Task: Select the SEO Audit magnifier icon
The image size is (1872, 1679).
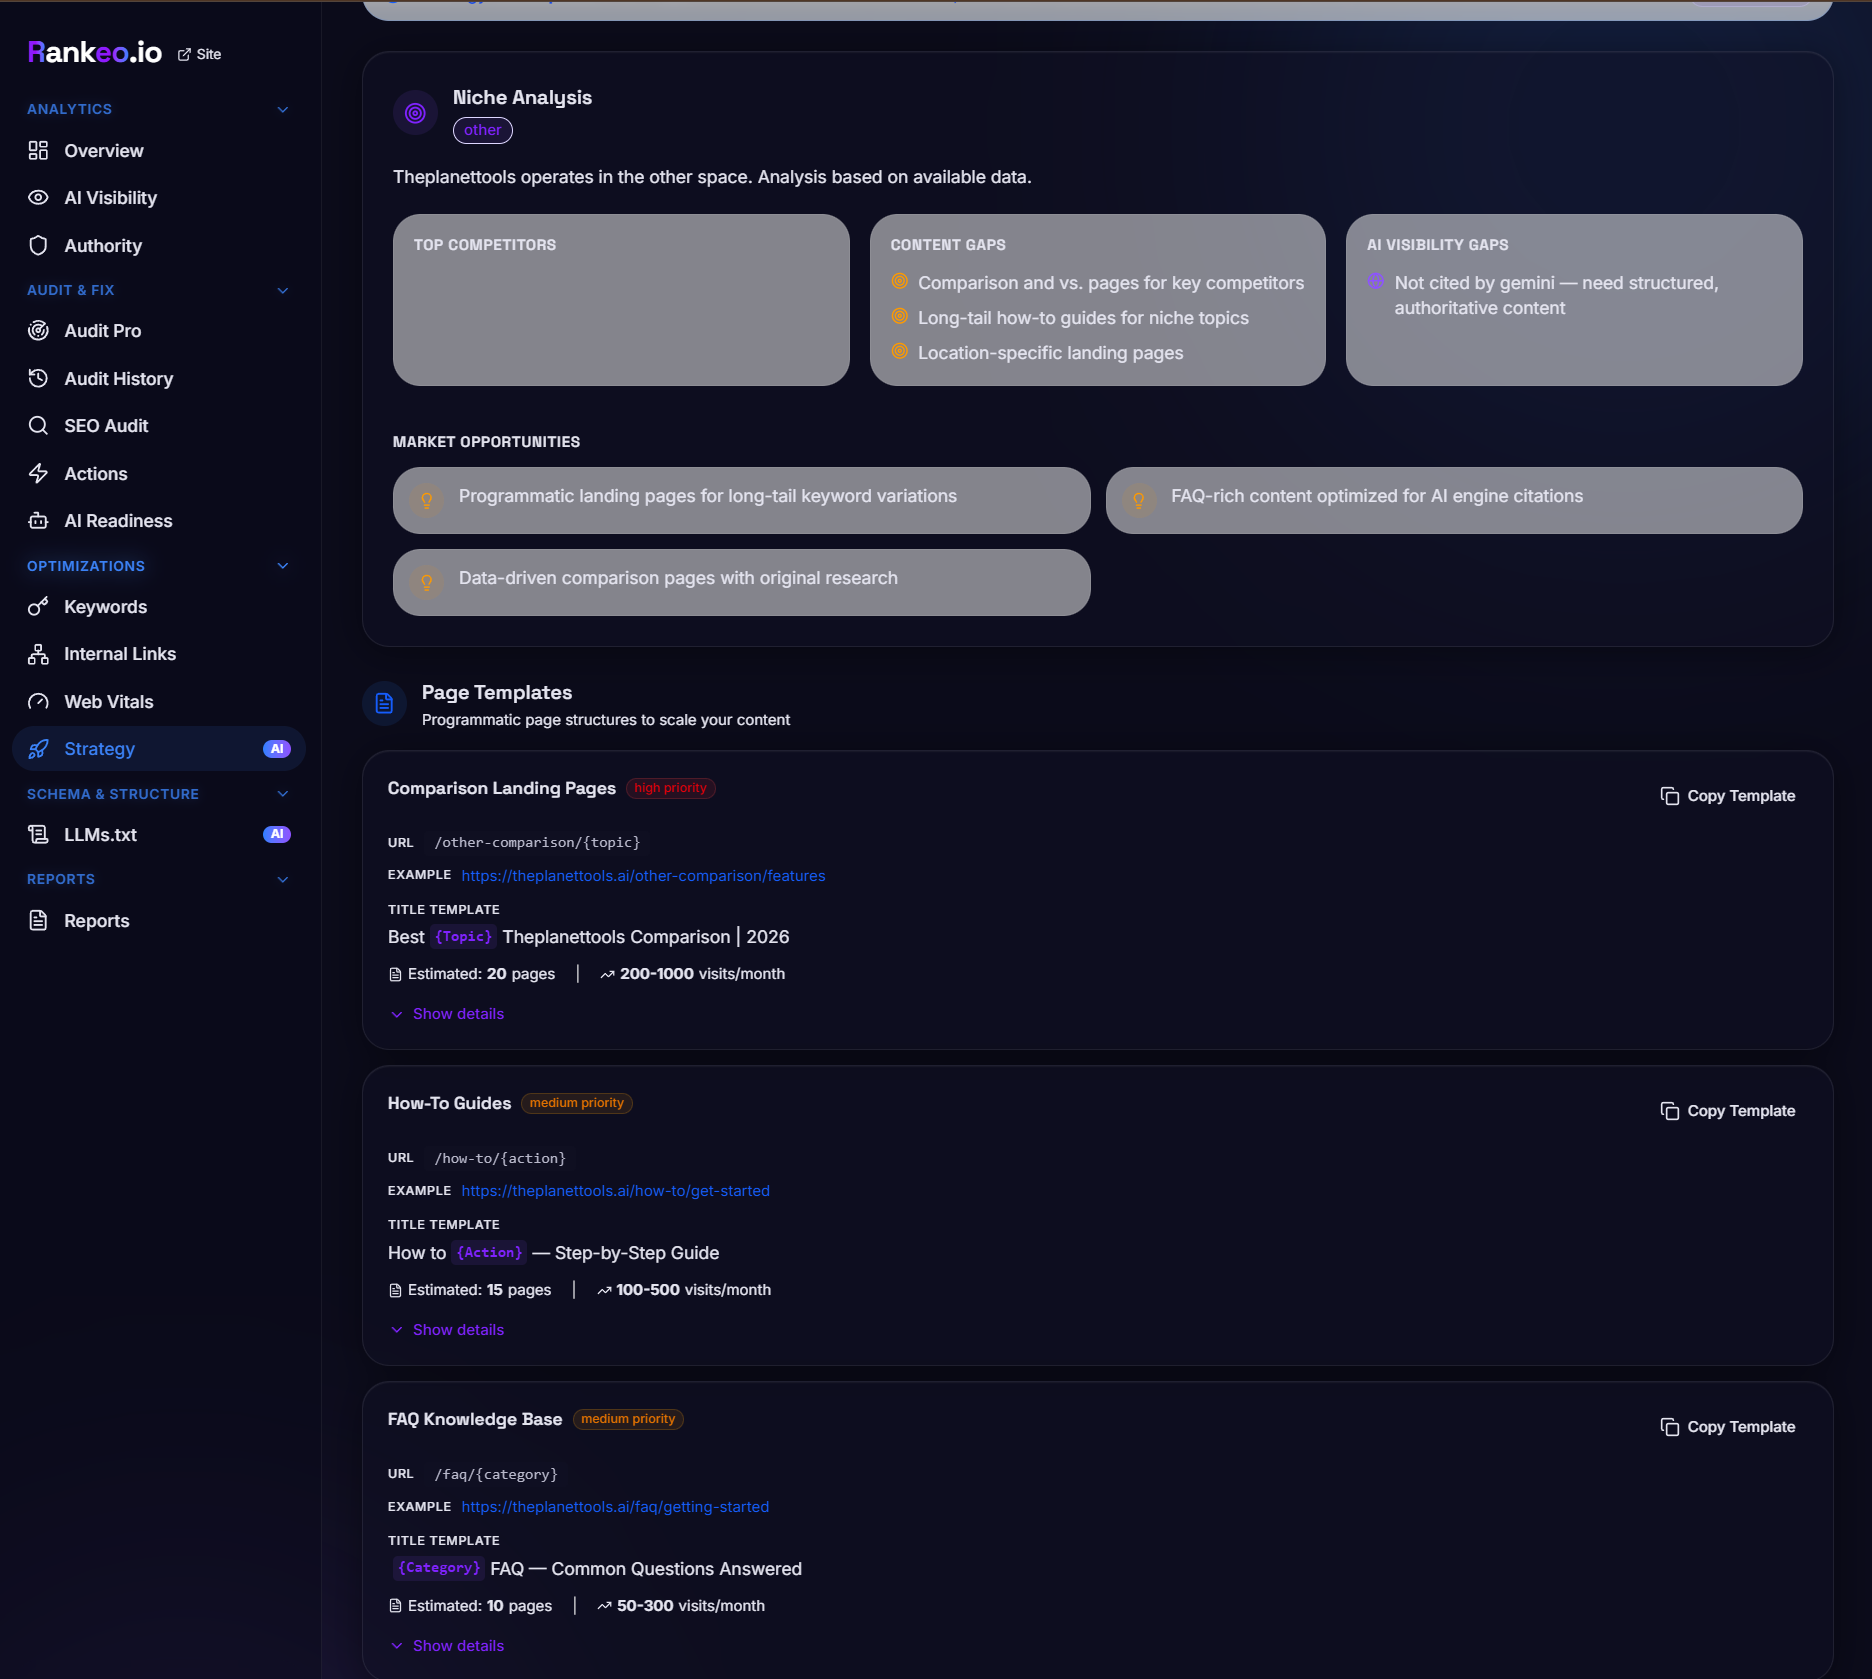Action: point(38,425)
